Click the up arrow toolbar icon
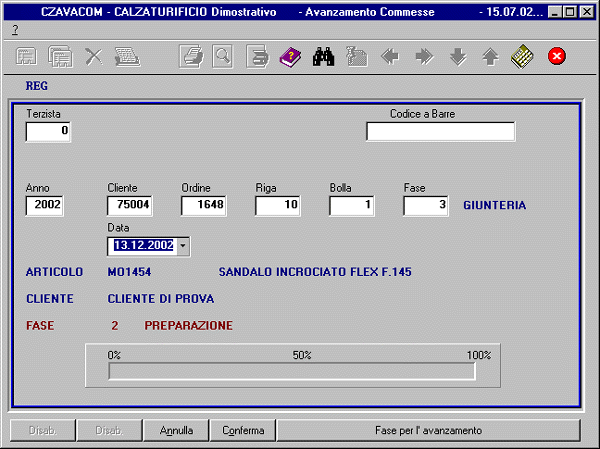This screenshot has width=600, height=449. tap(490, 57)
